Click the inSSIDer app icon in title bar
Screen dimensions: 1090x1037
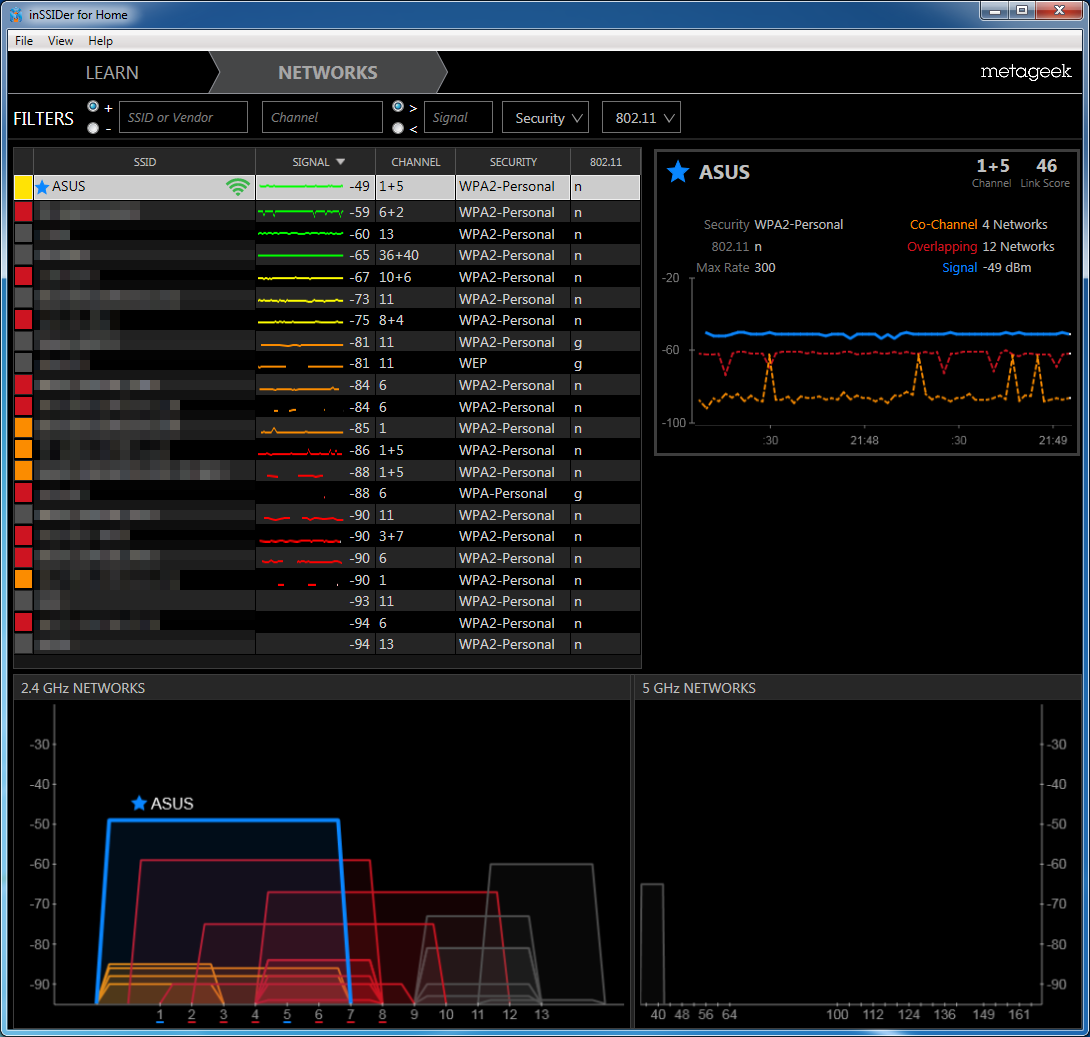coord(16,15)
